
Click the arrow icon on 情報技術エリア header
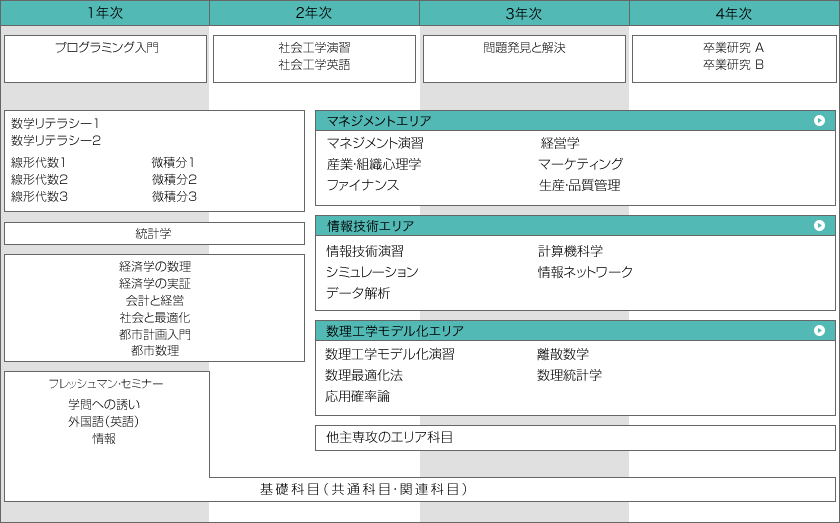click(x=819, y=226)
